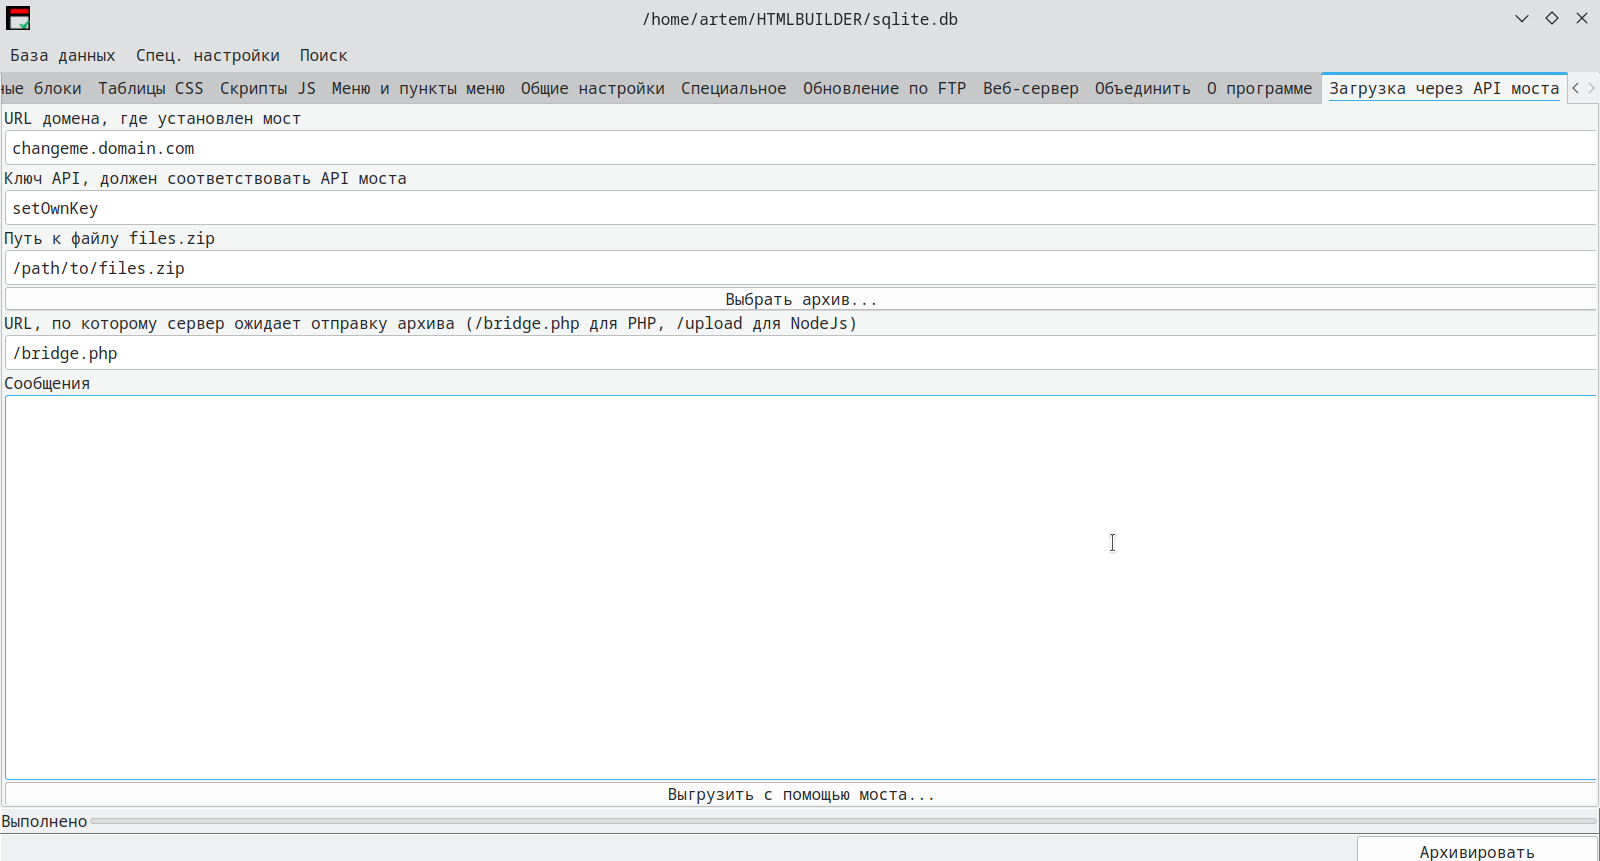Image resolution: width=1600 pixels, height=861 pixels.
Task: Open the База данных menu
Action: pos(63,55)
